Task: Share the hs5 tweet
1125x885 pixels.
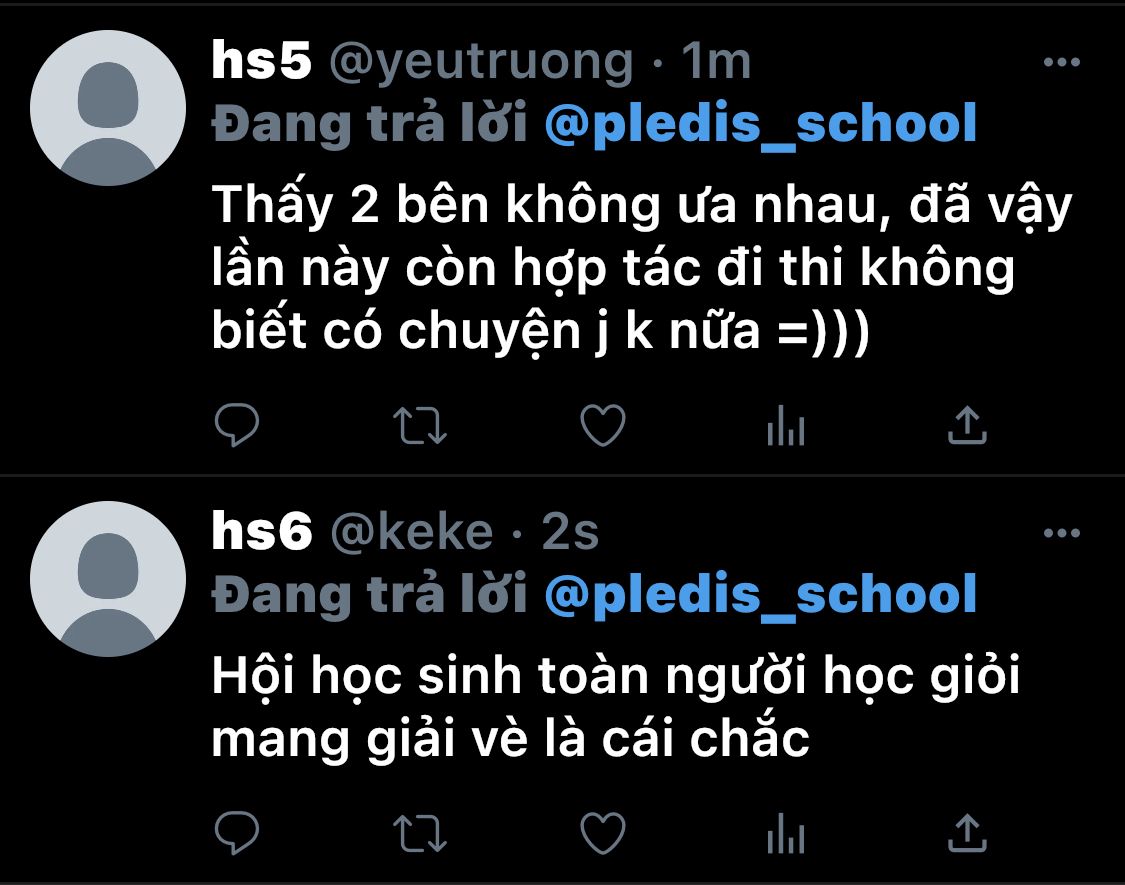Action: [967, 425]
